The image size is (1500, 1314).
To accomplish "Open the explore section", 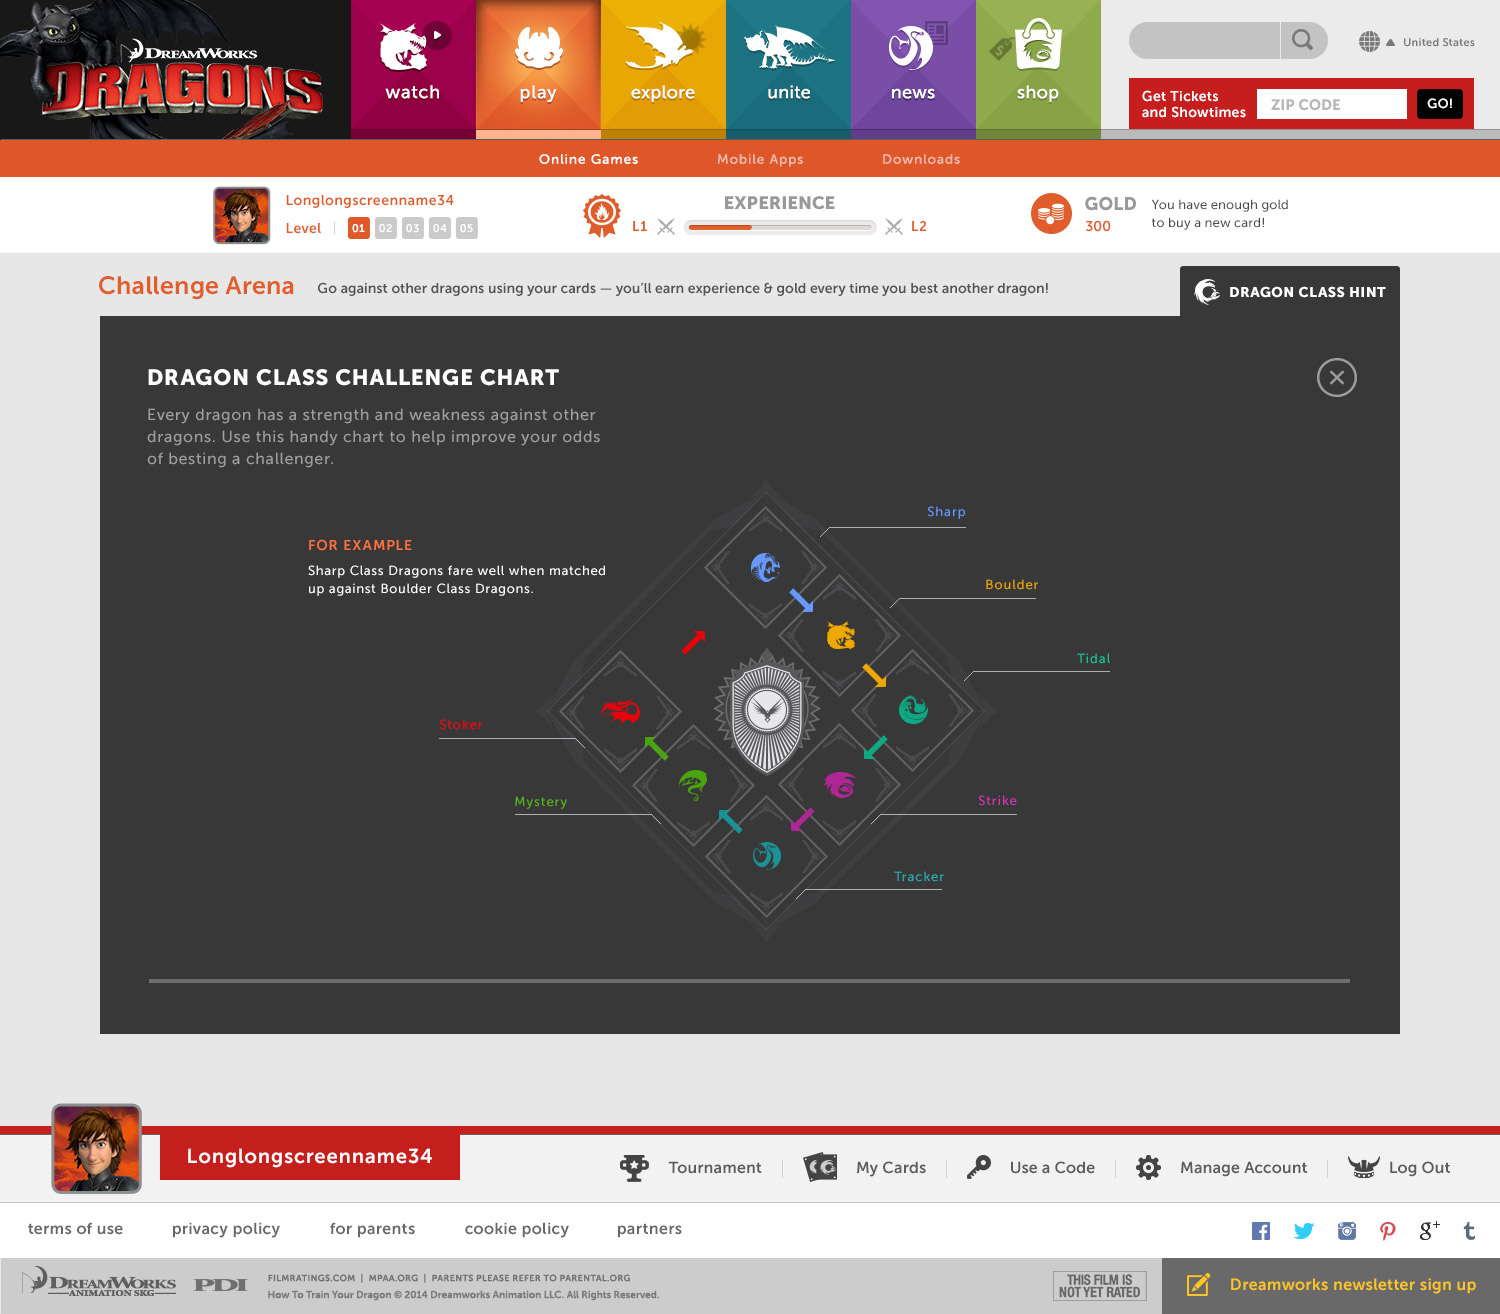I will point(663,69).
